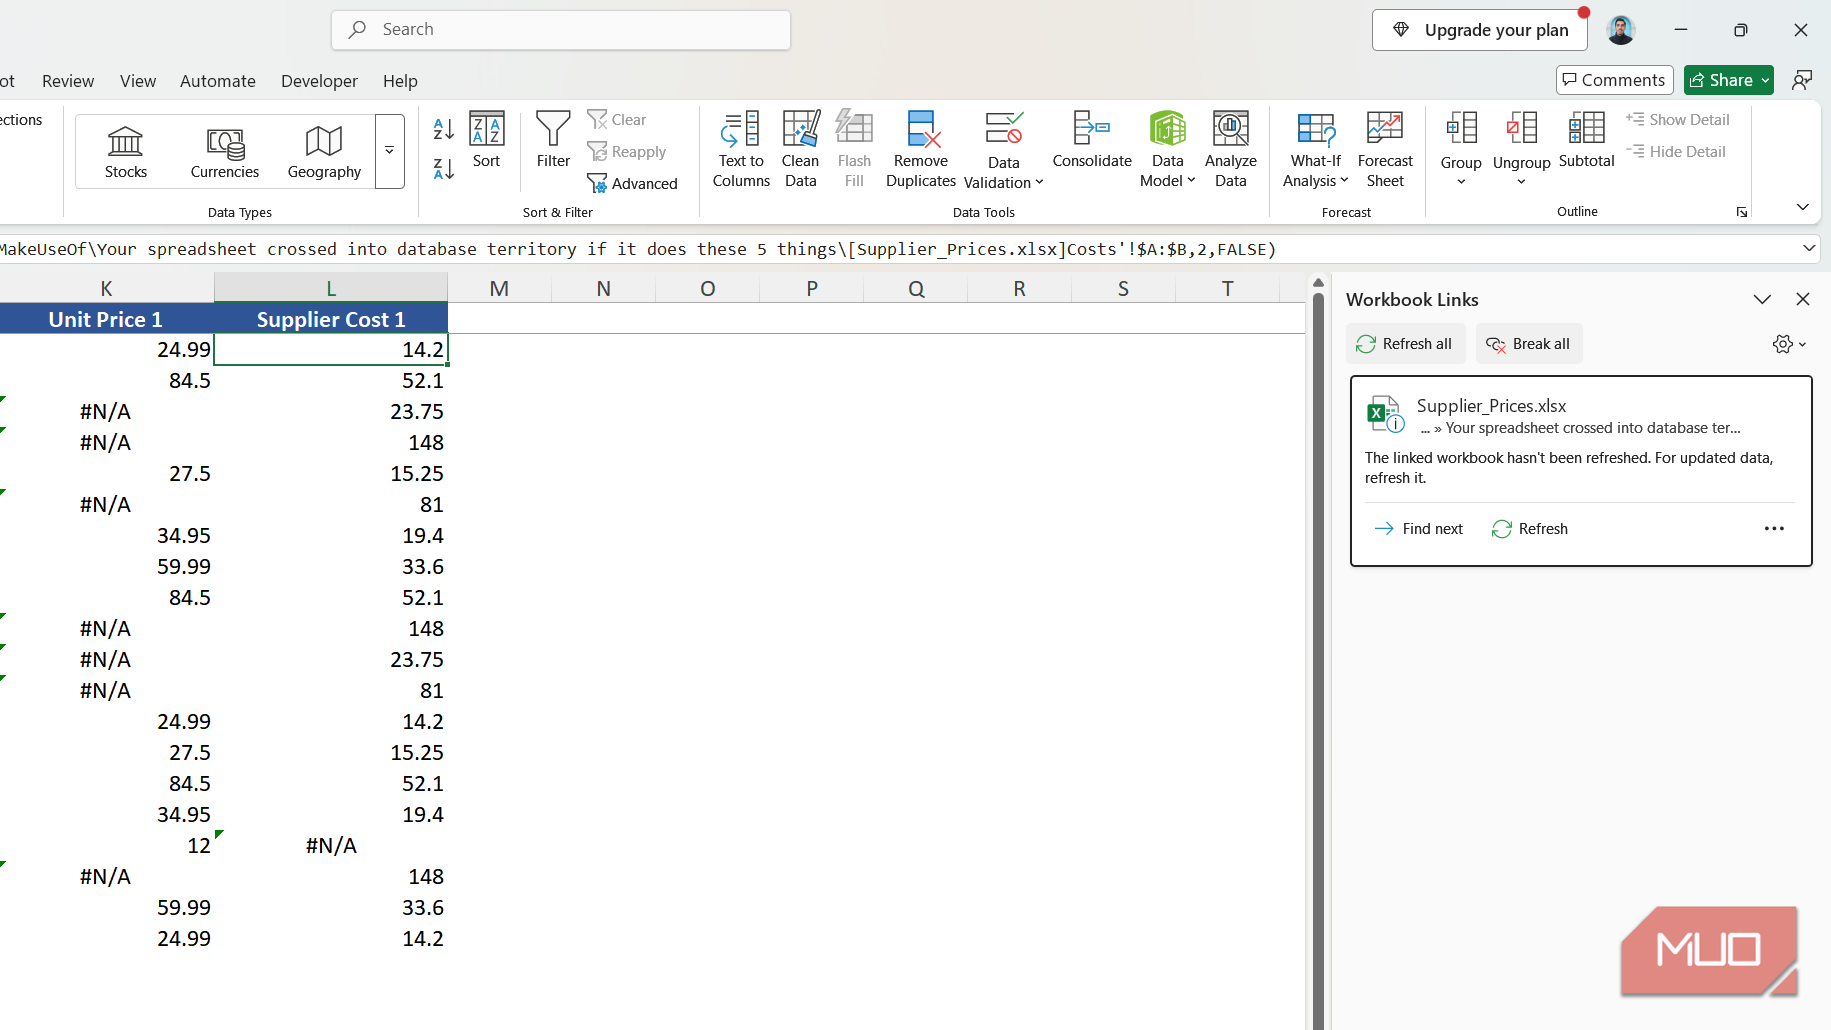Open Remove Duplicates dialog
Viewport: 1831px width, 1030px height.
(921, 150)
